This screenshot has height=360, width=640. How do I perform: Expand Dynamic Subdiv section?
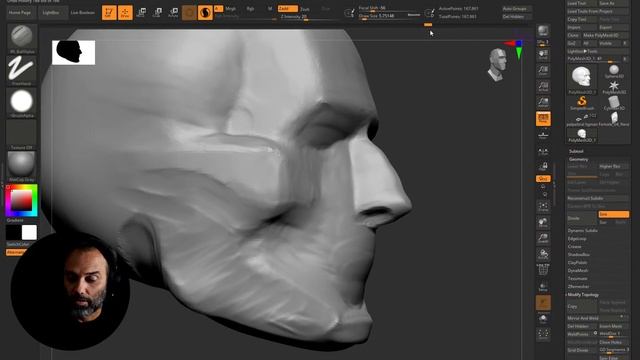coord(582,230)
